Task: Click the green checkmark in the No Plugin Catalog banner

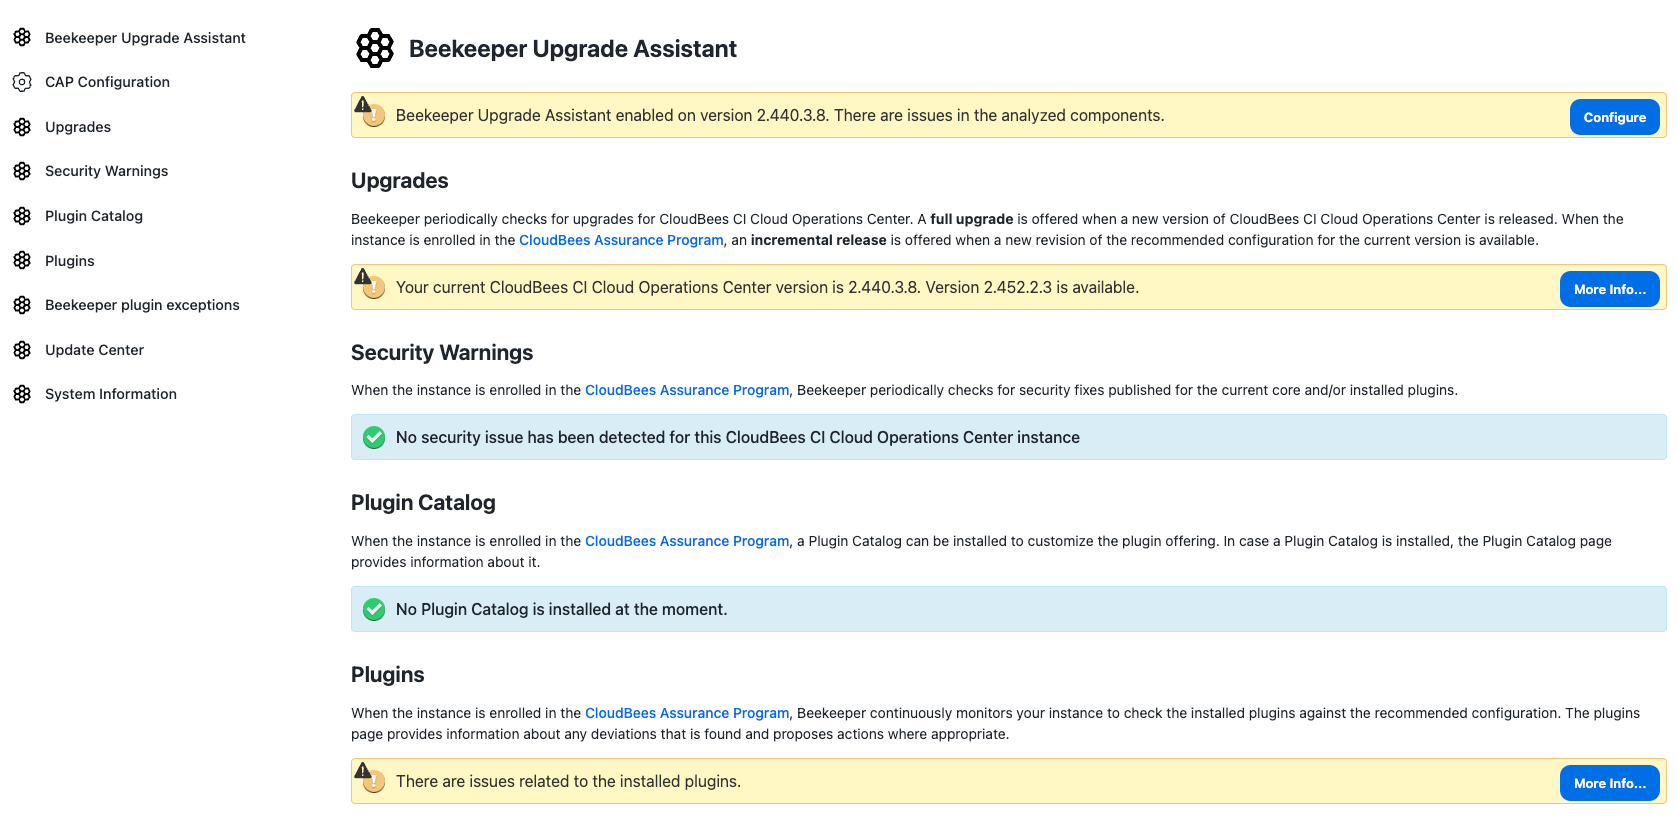Action: 374,609
